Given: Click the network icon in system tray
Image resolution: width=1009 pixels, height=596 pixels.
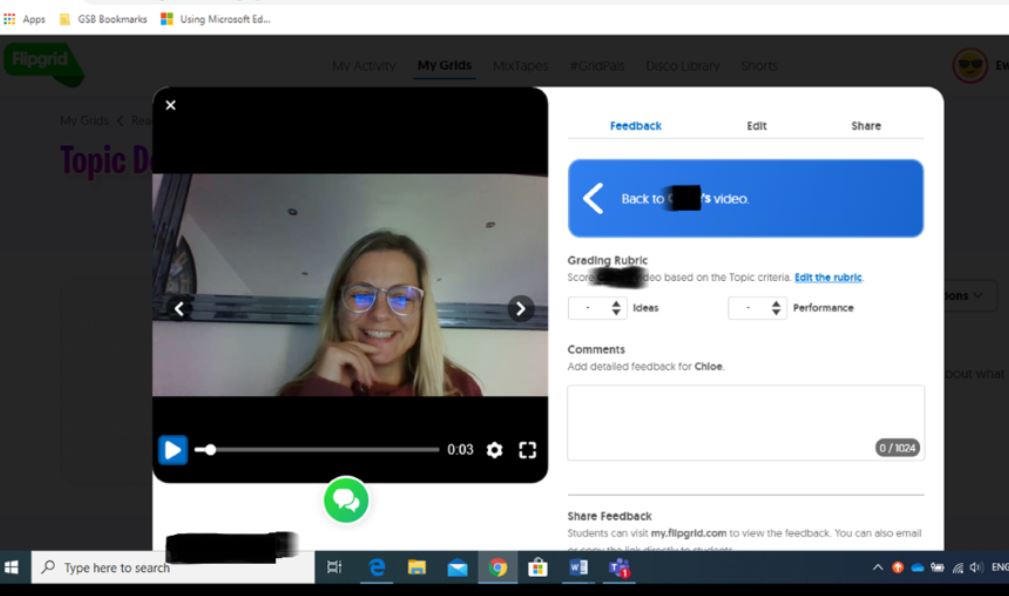Looking at the screenshot, I should [958, 567].
